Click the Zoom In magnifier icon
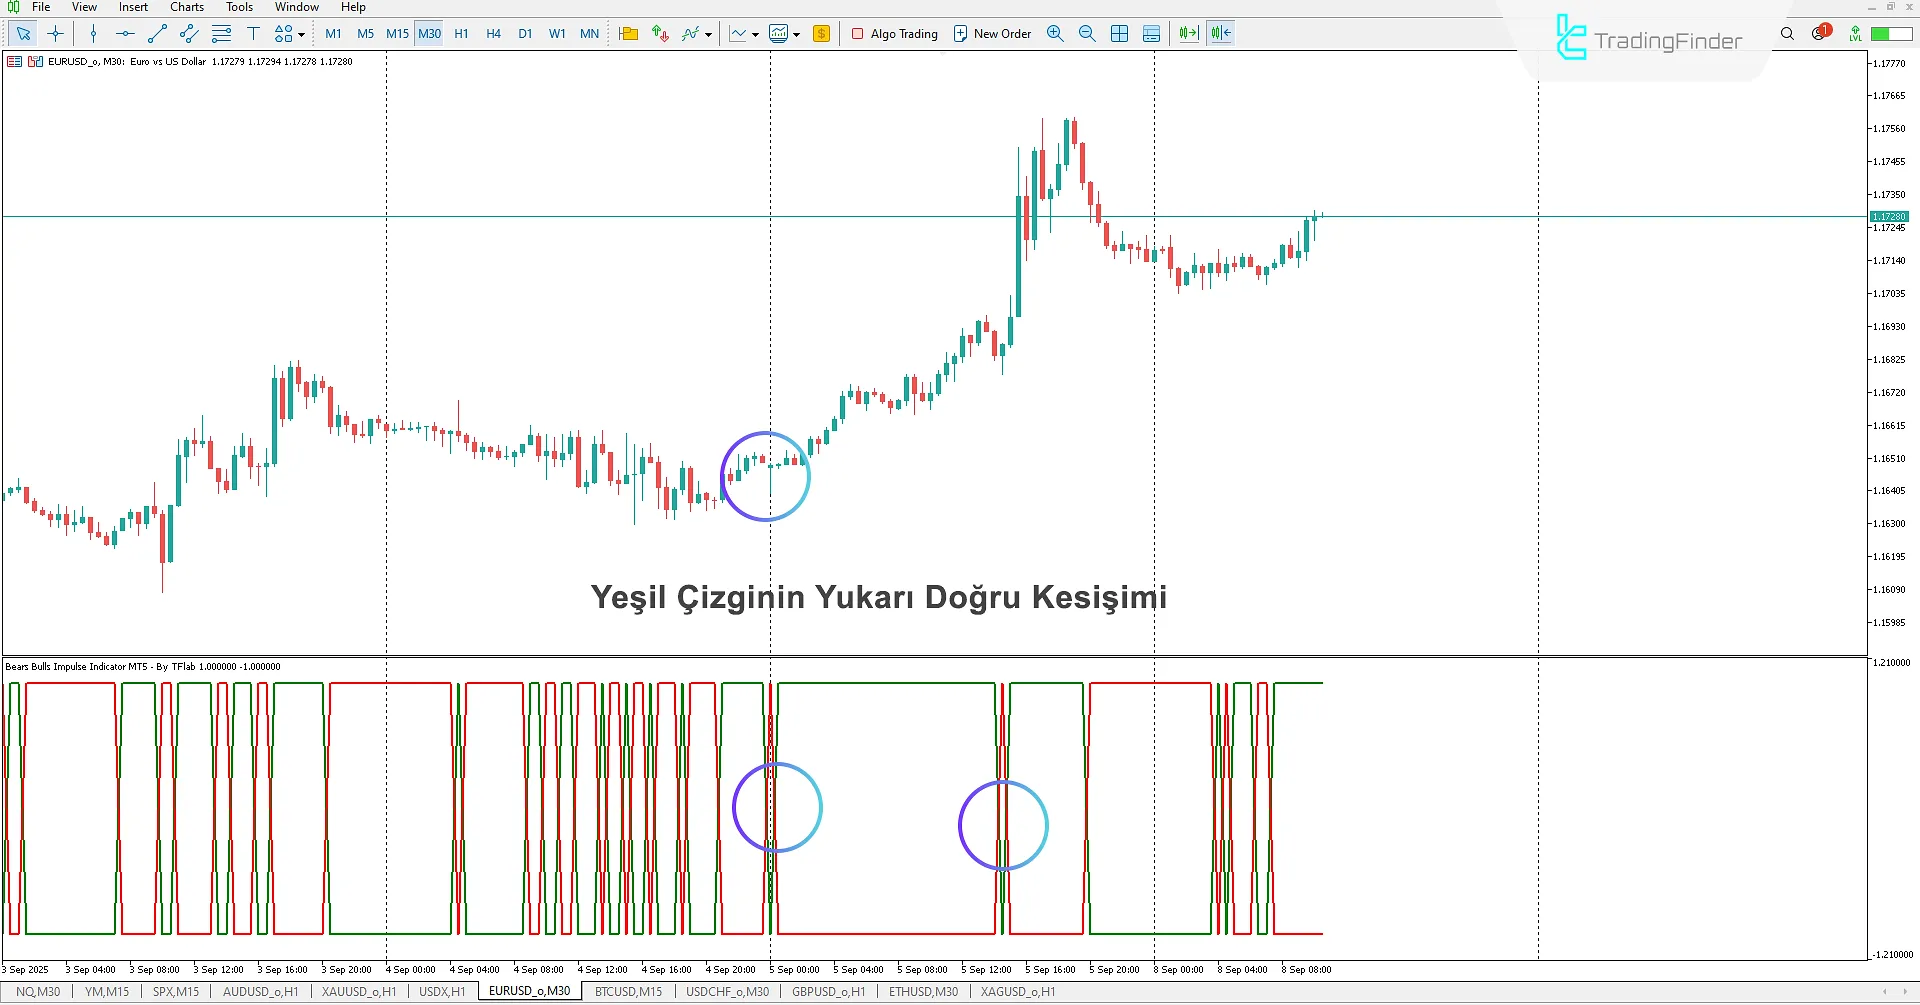 click(1055, 33)
